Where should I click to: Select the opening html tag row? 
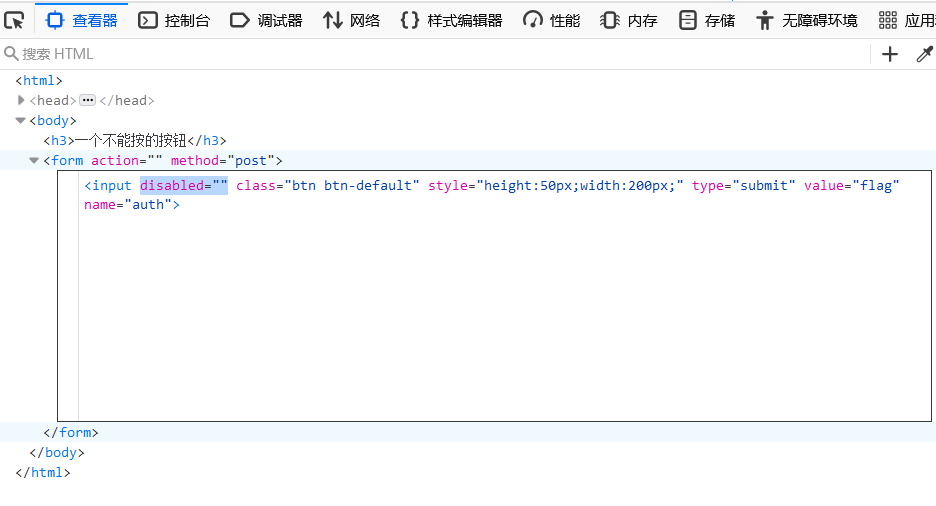pos(39,81)
